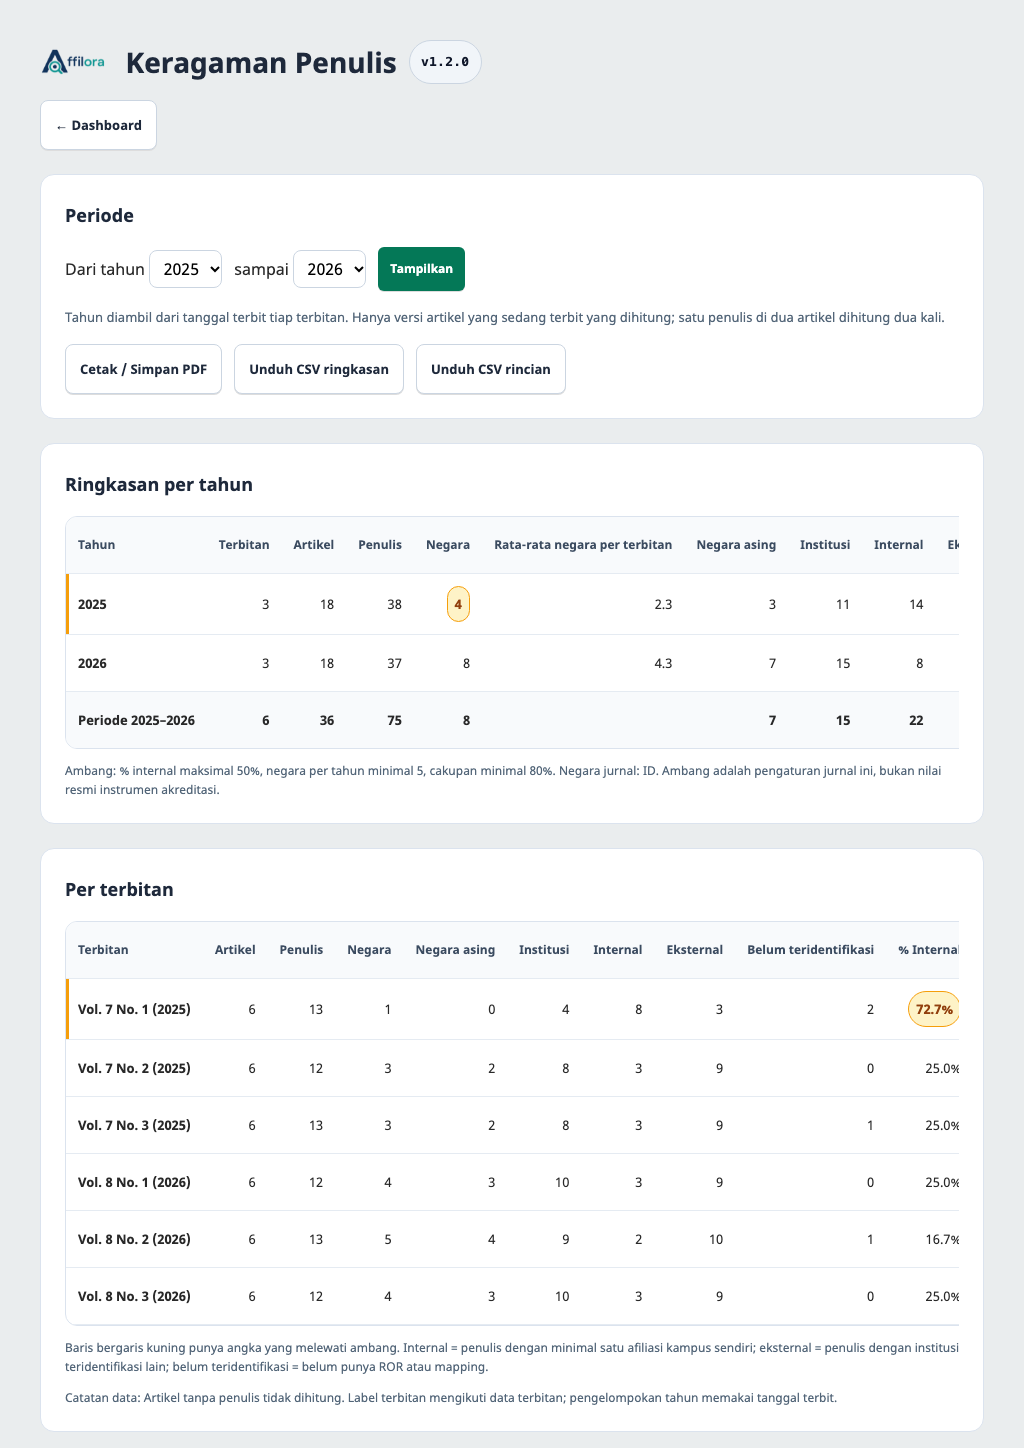This screenshot has width=1024, height=1448.
Task: Click the 2025 row label in yearly summary
Action: pyautogui.click(x=92, y=604)
